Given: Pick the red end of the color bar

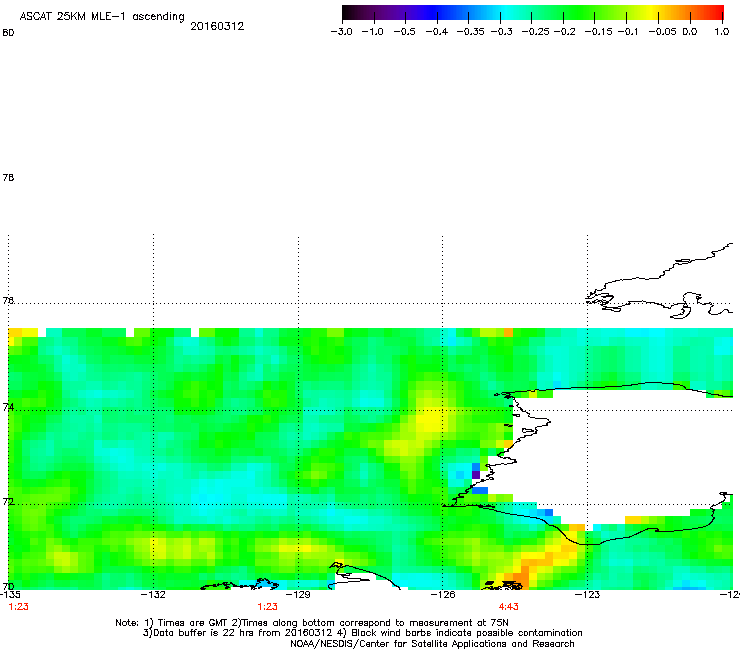Looking at the screenshot, I should click(716, 12).
